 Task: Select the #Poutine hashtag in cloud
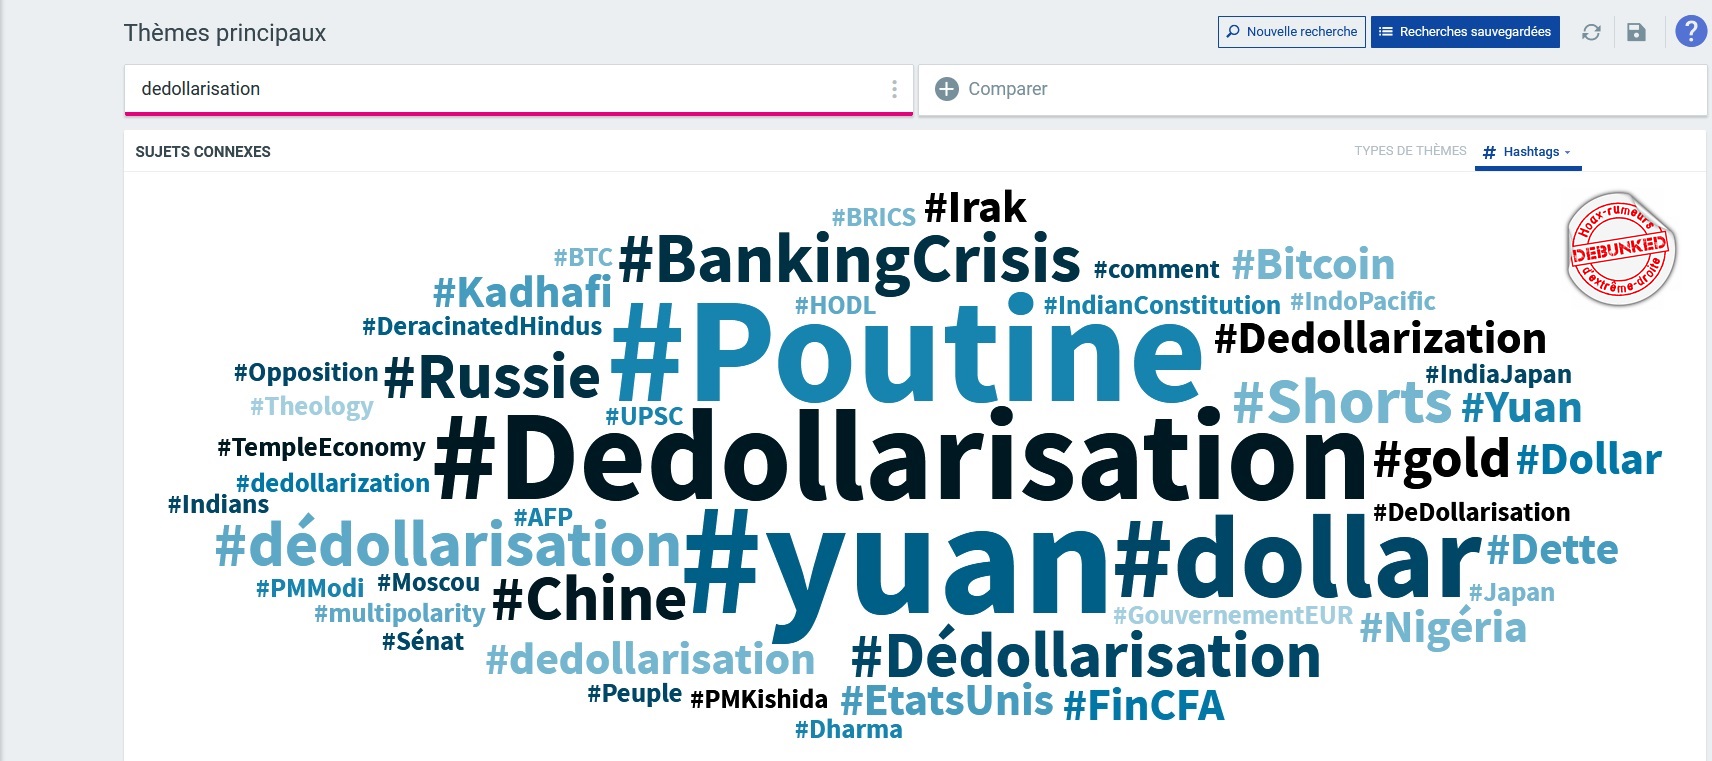(906, 350)
